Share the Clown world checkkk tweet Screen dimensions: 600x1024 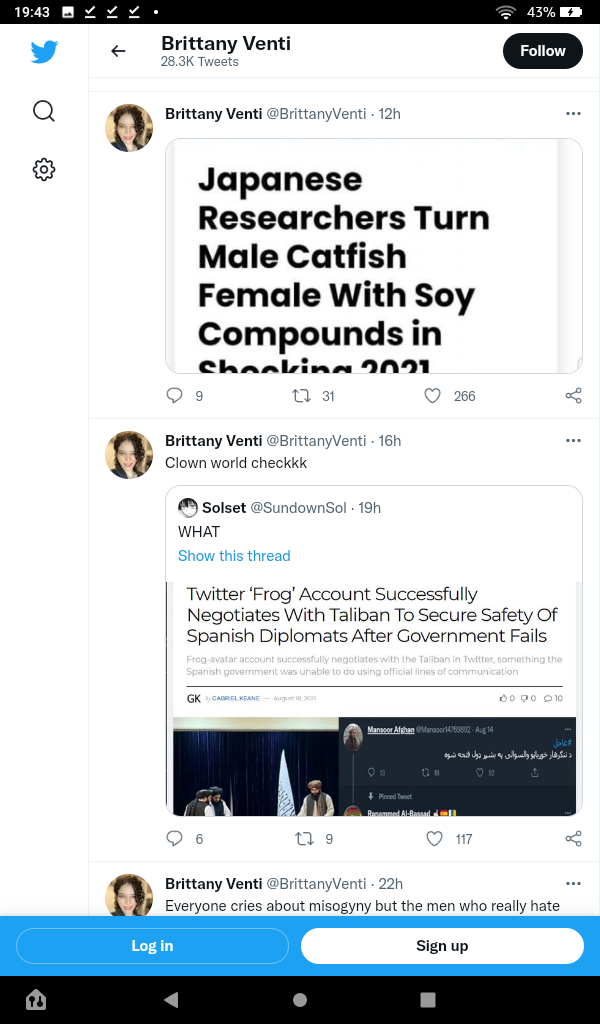[573, 839]
